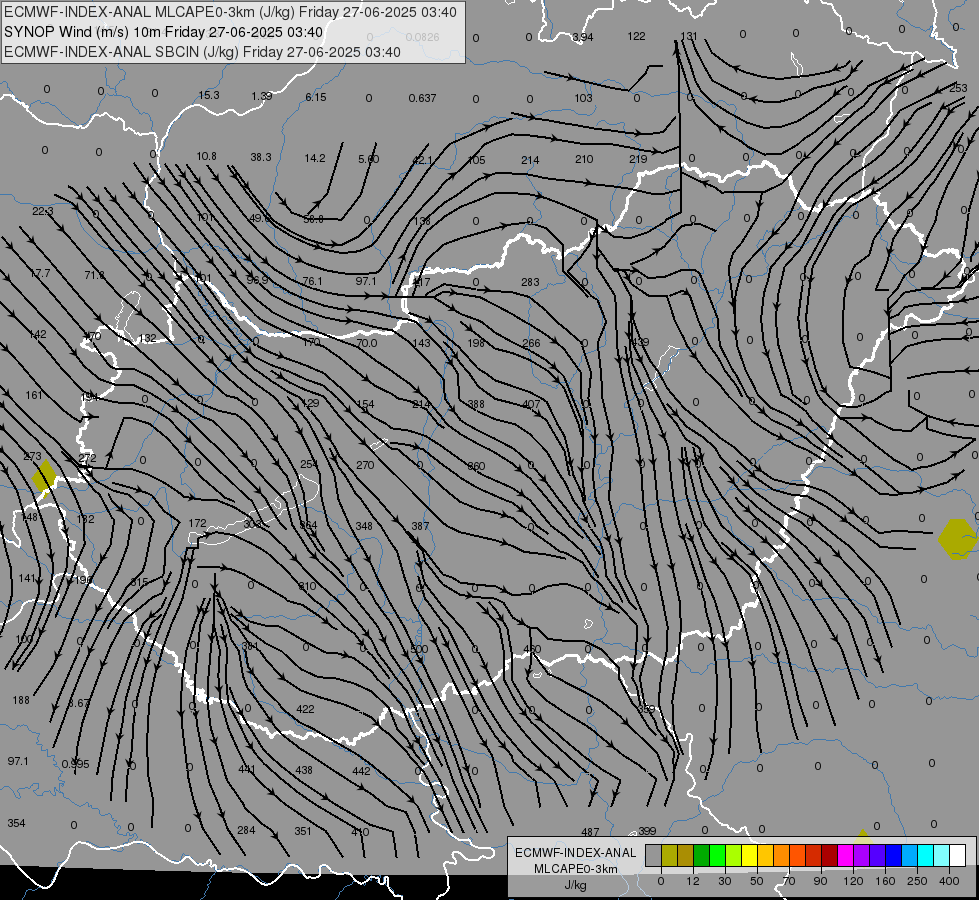Click the map value '10.8'
The width and height of the screenshot is (979, 900).
click(x=206, y=156)
